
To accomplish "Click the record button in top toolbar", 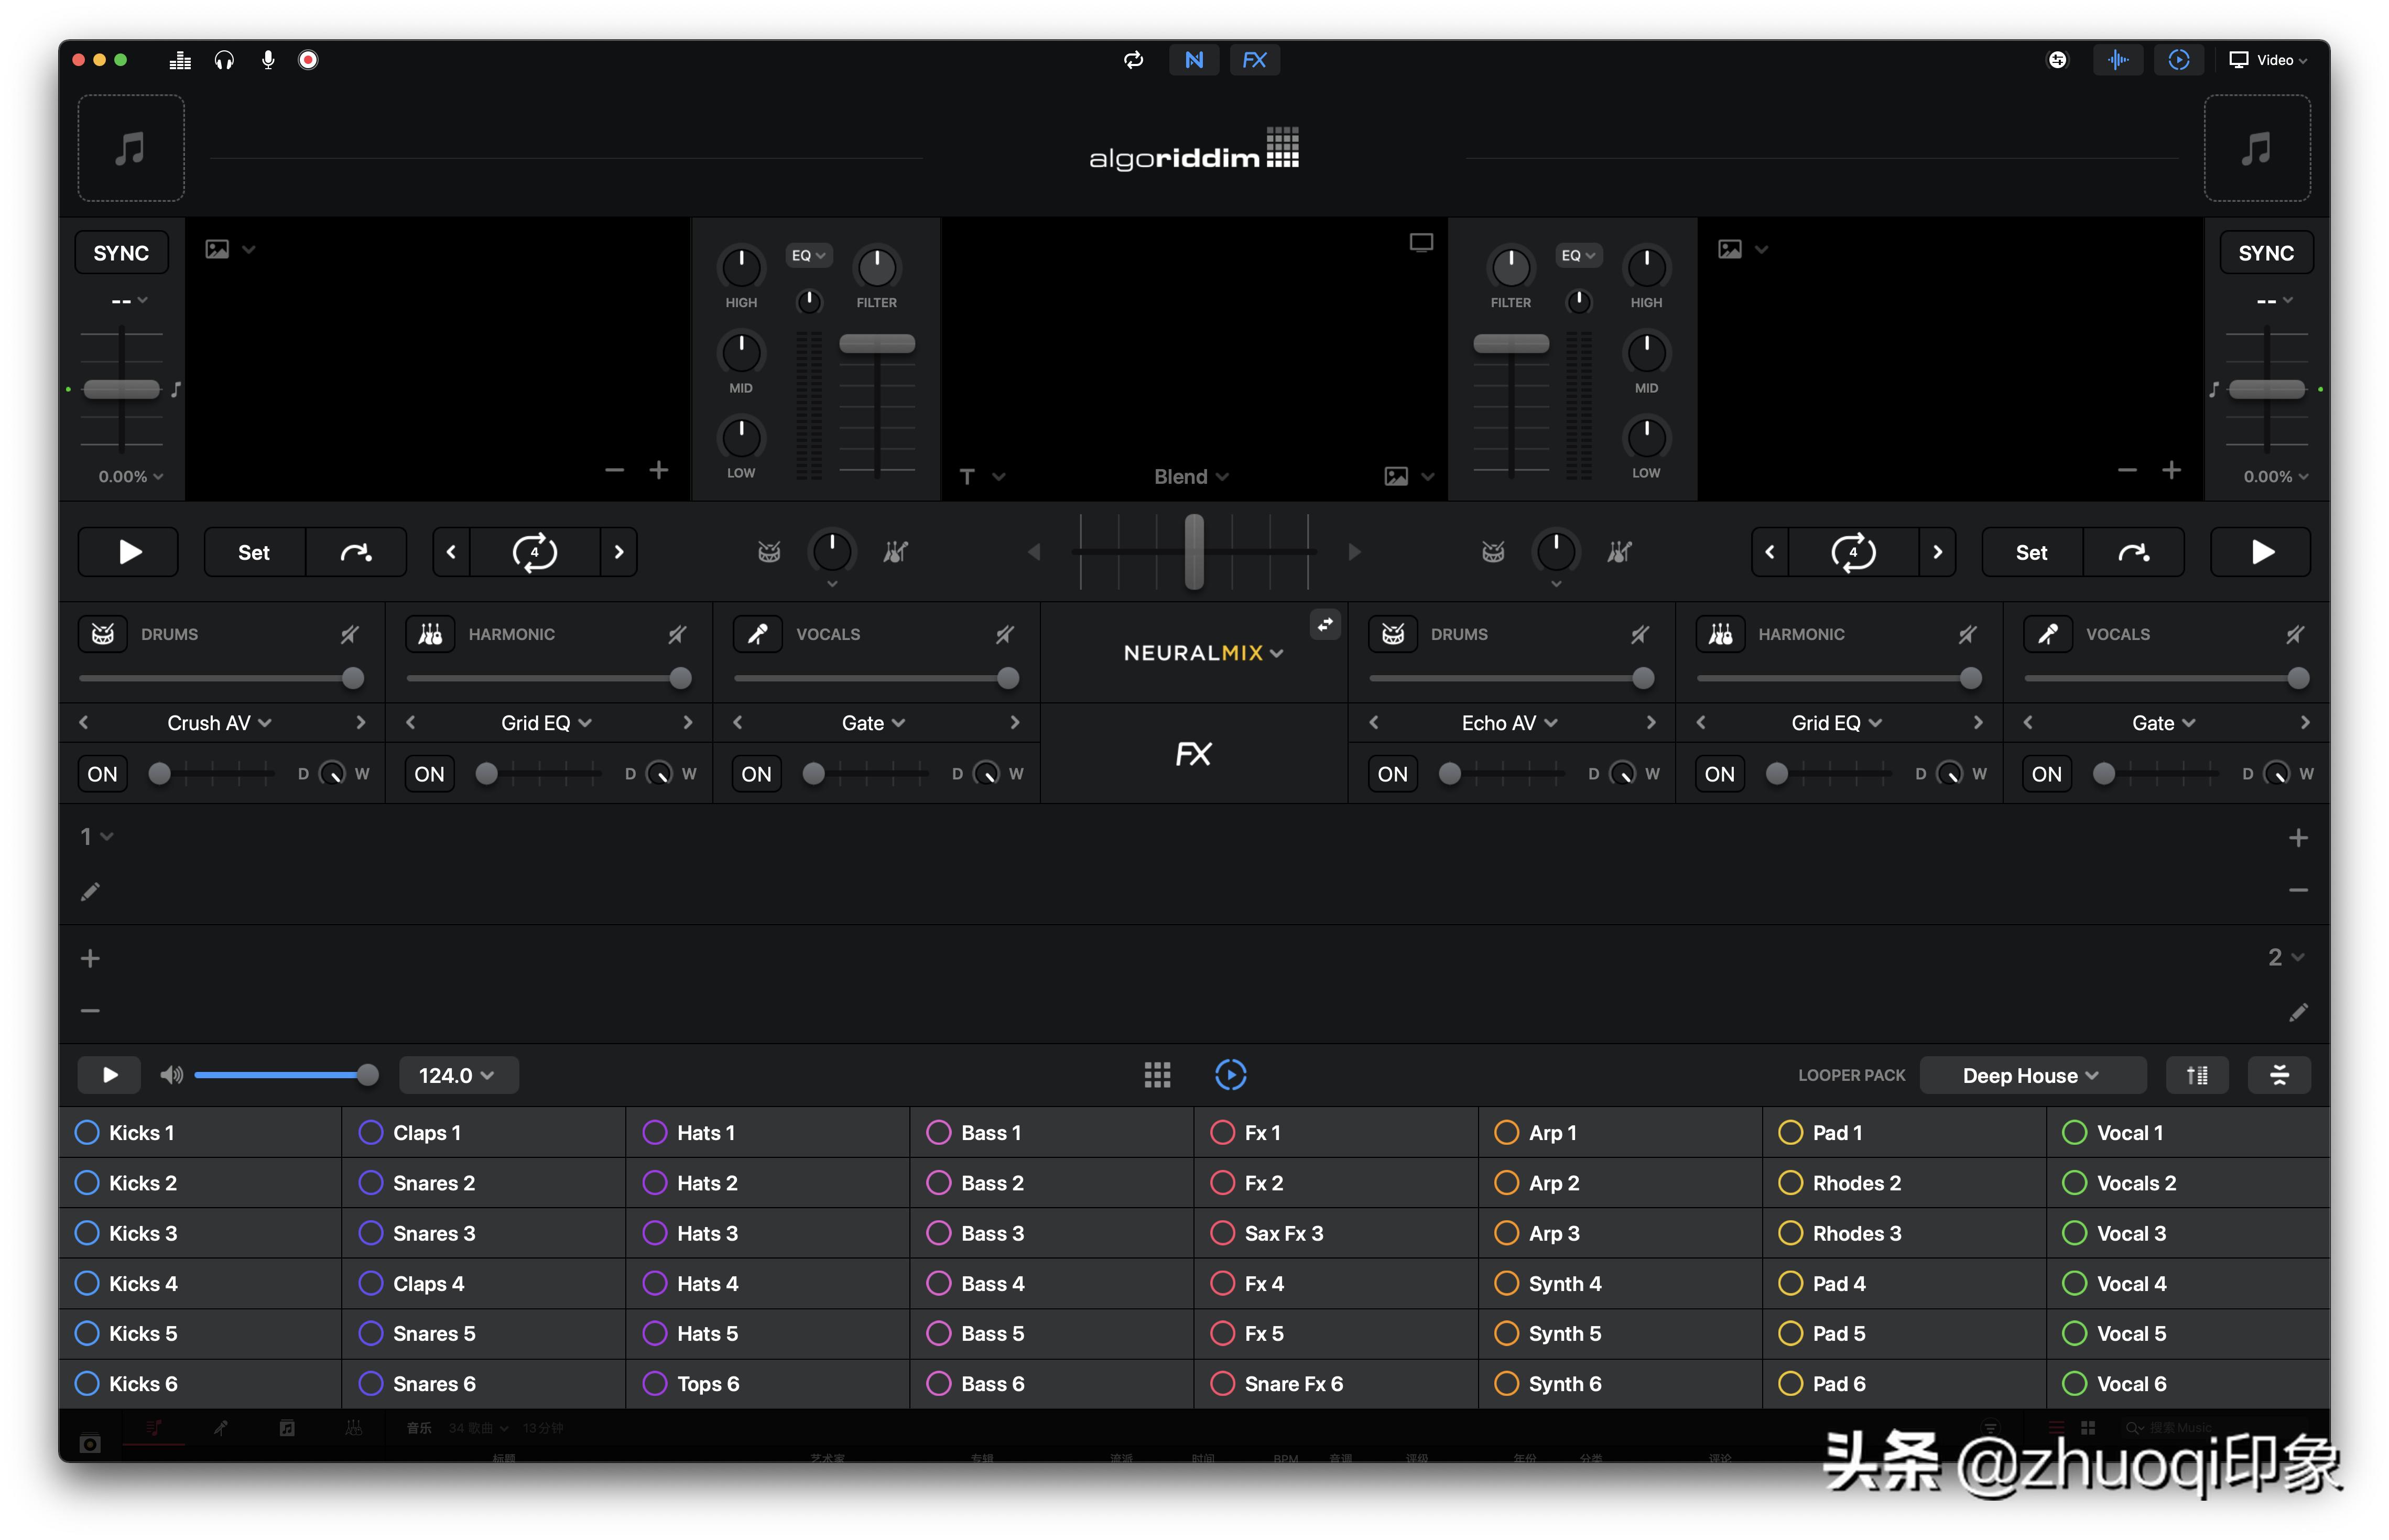I will 308,60.
